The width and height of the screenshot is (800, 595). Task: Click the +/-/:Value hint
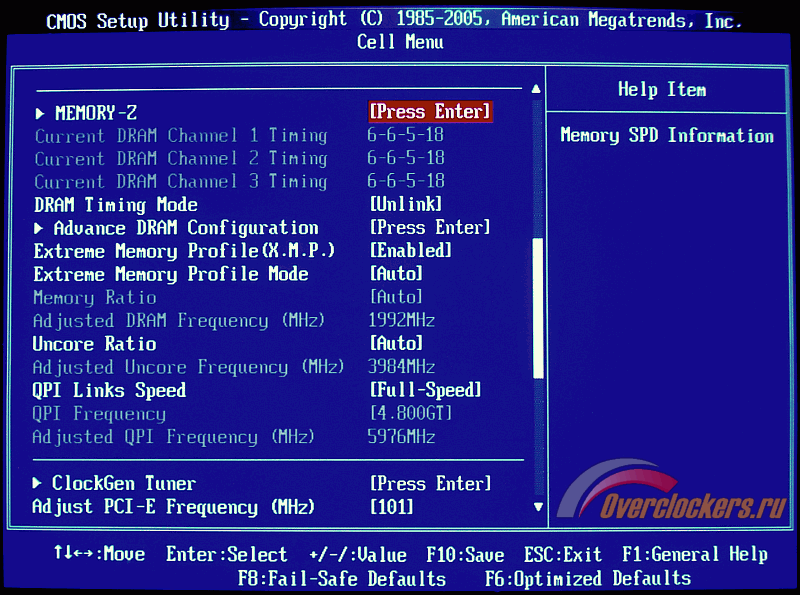358,555
